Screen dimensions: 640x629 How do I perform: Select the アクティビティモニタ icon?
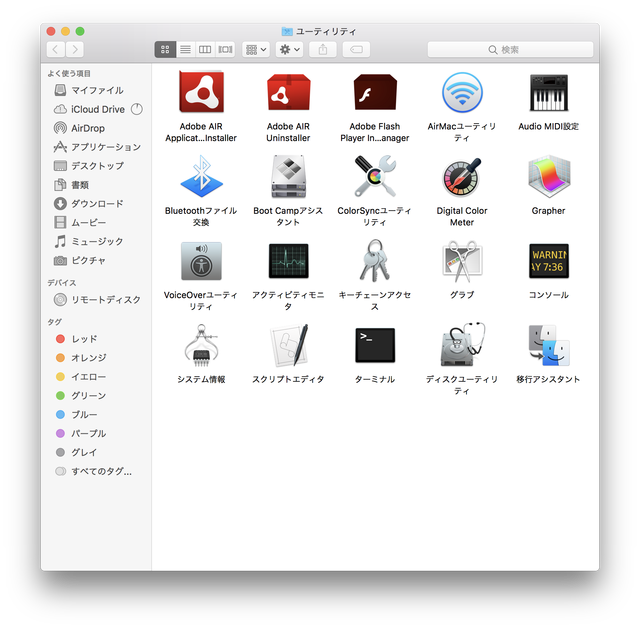[289, 261]
